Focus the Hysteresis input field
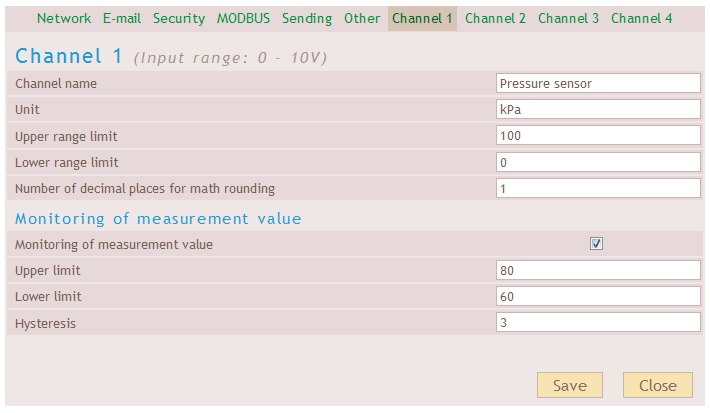 [598, 322]
